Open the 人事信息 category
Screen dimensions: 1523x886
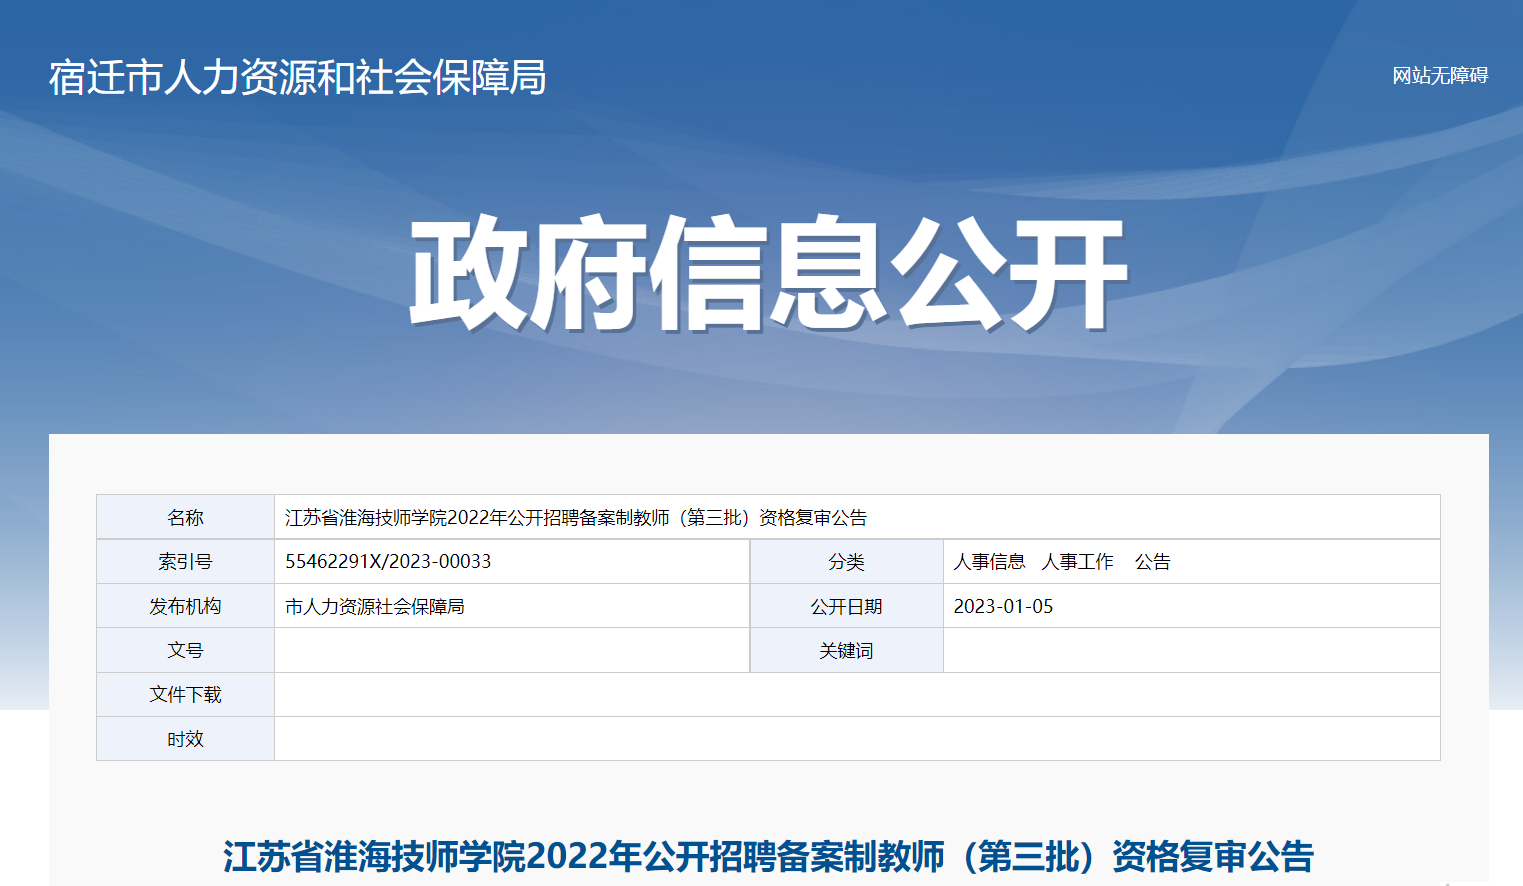point(989,562)
